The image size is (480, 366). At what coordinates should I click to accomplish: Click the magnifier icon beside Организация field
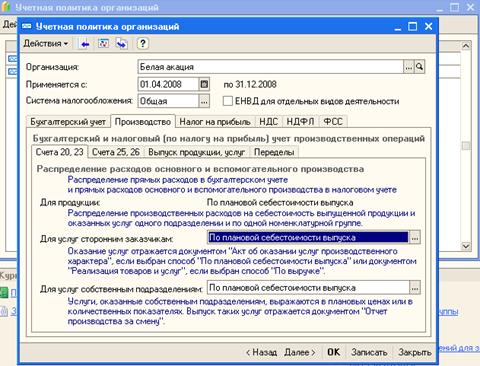click(x=419, y=67)
